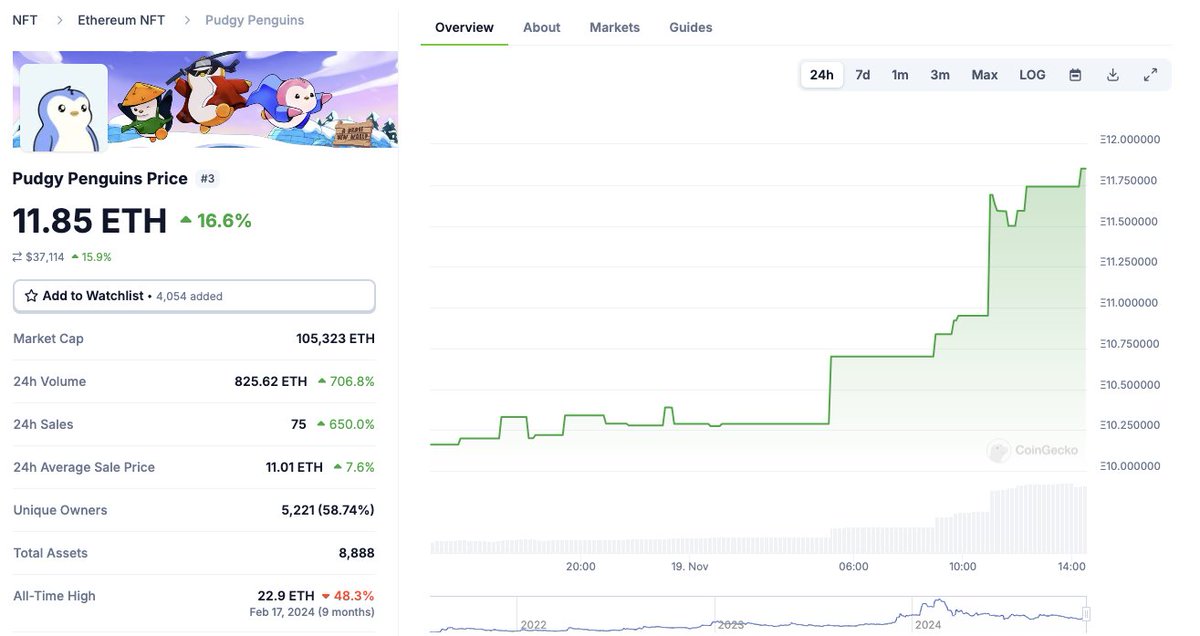Screen dimensions: 1200x636
Task: Click the NFT breadcrumb link
Action: 23,19
